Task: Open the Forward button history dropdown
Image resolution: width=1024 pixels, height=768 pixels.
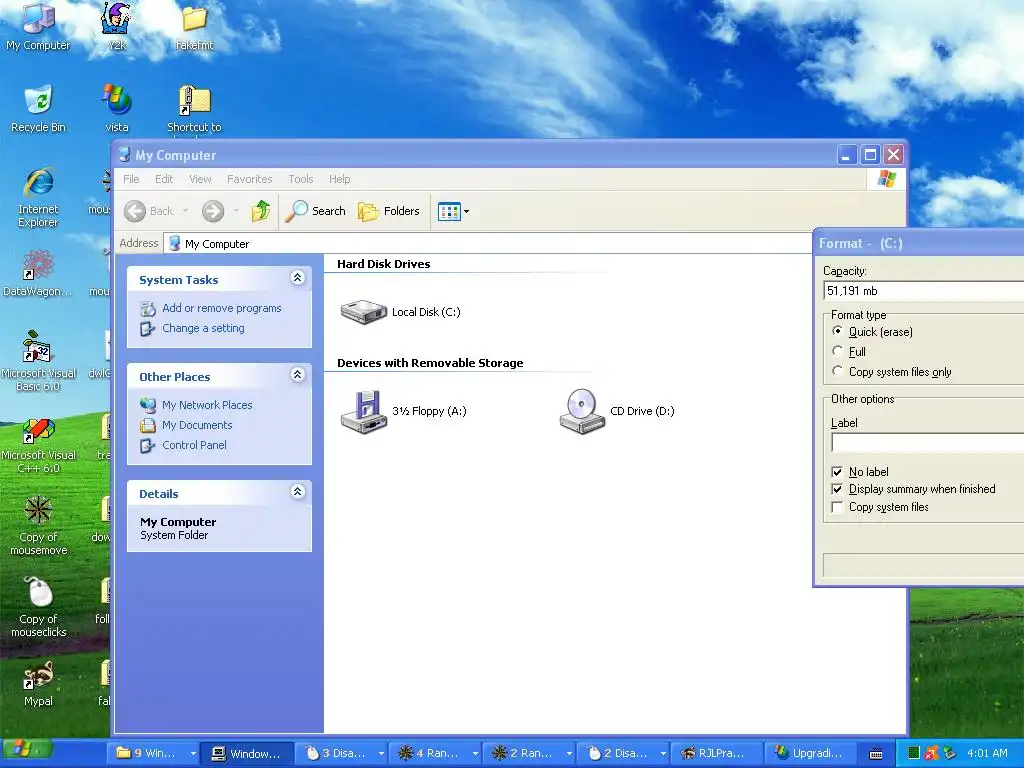Action: point(236,211)
